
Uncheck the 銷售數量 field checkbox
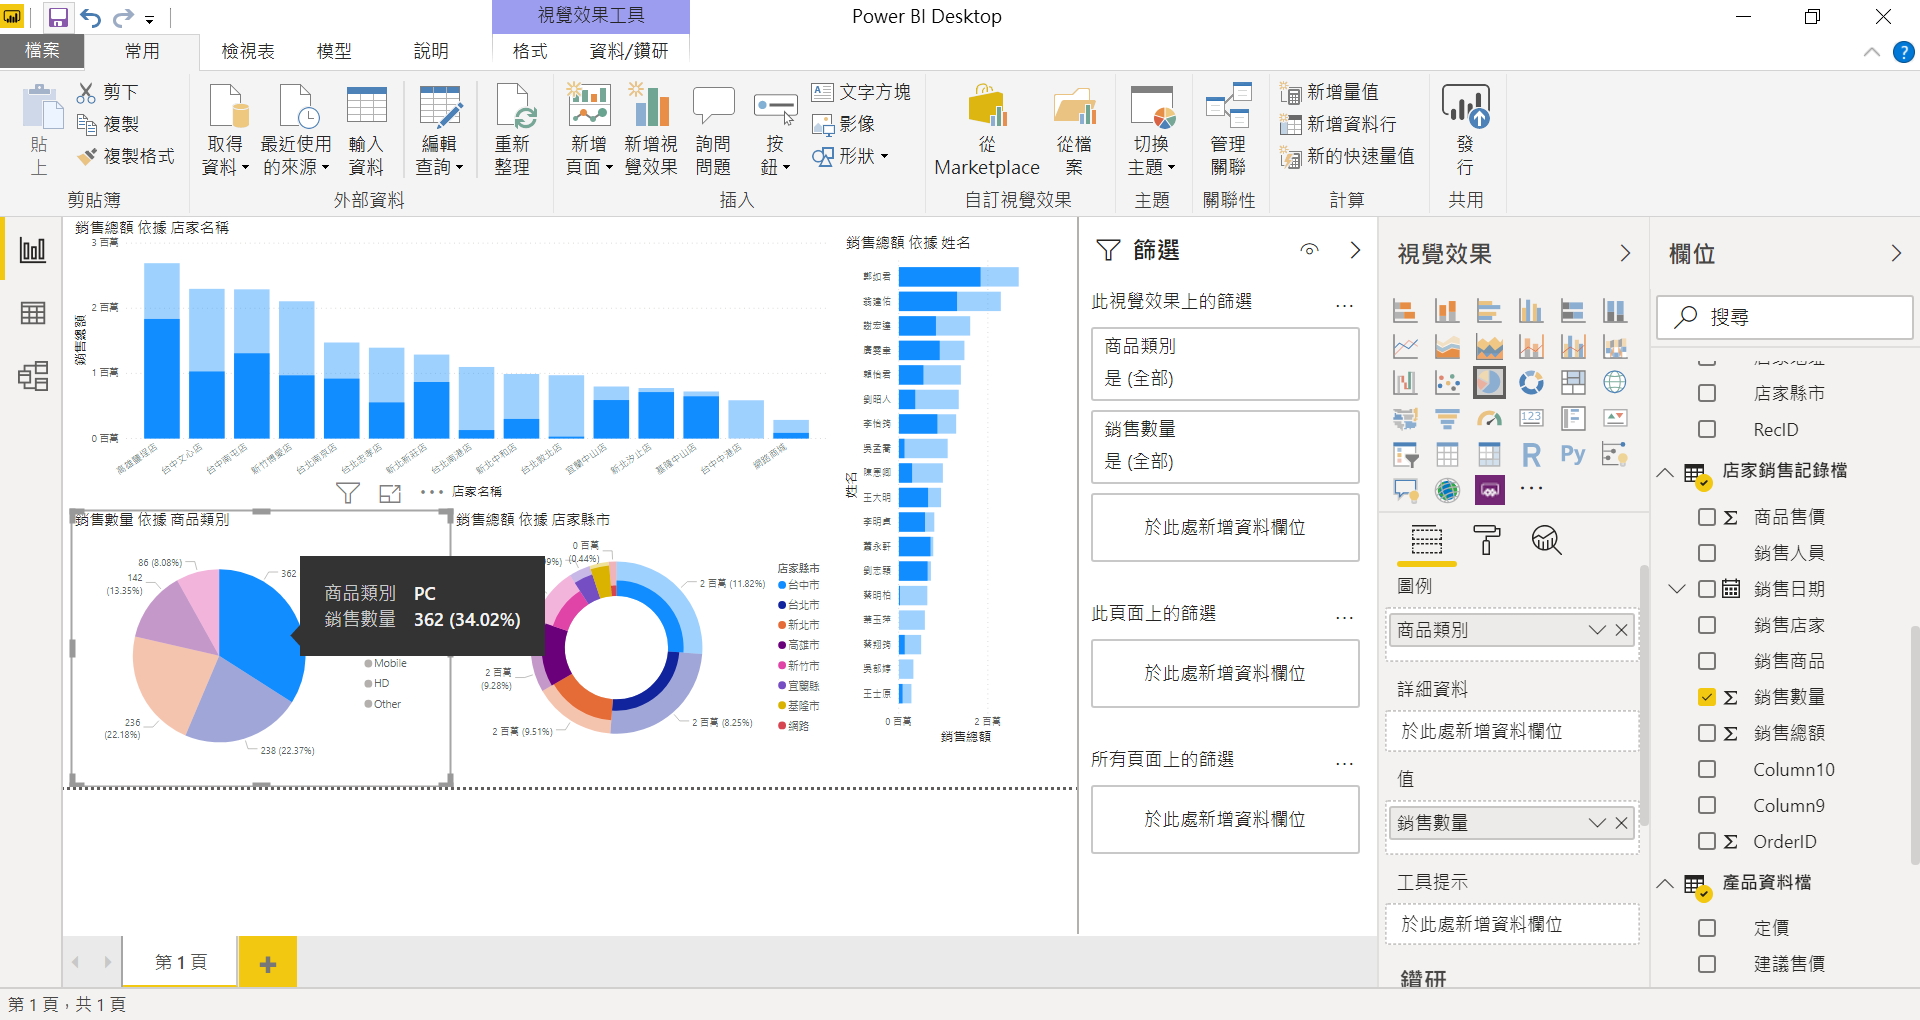pos(1707,697)
